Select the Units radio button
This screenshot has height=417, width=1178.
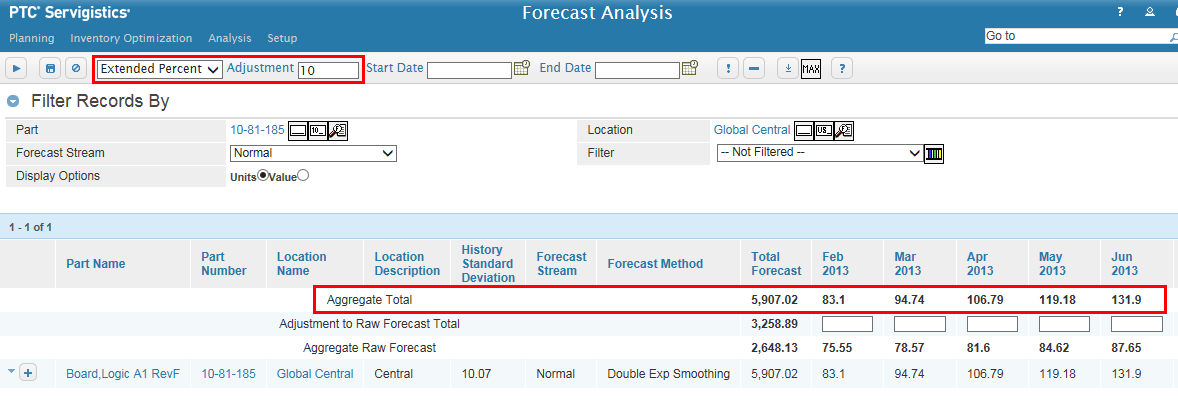point(263,176)
